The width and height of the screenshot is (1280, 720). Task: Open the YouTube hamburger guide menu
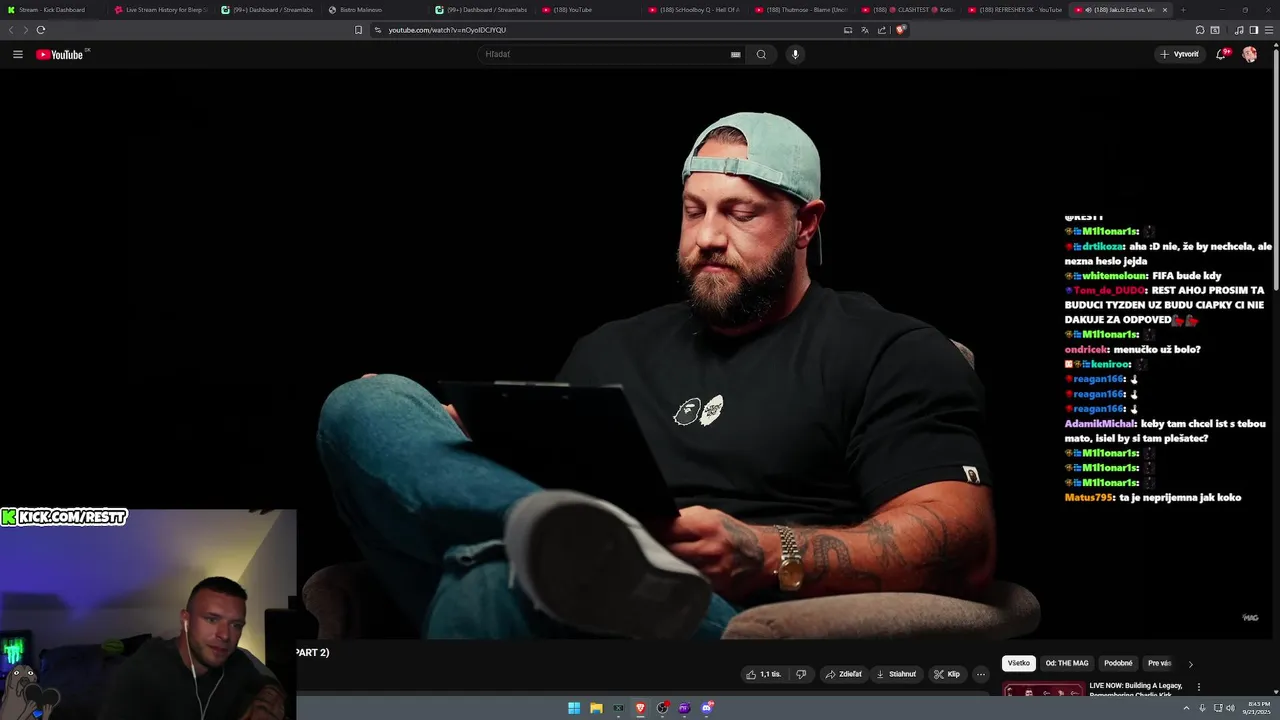tap(18, 54)
